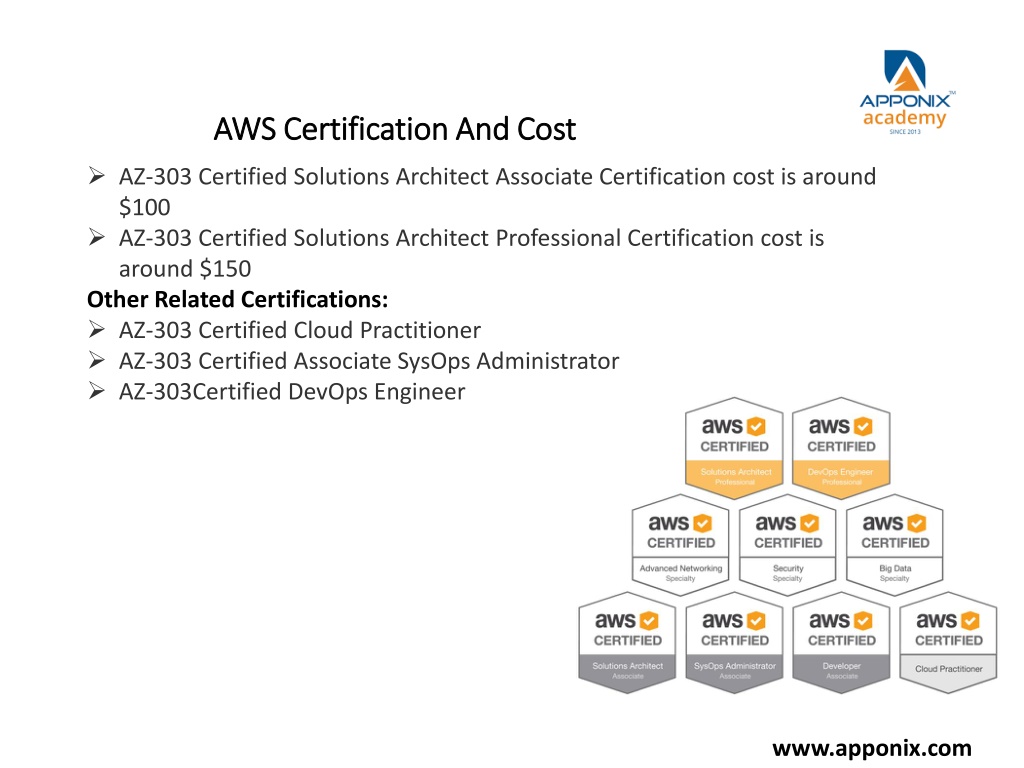Select the AWS Certification And Cost title

394,129
